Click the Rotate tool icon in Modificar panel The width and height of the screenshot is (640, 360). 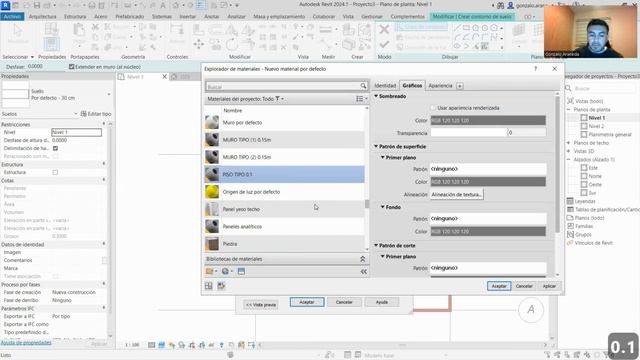[231, 44]
